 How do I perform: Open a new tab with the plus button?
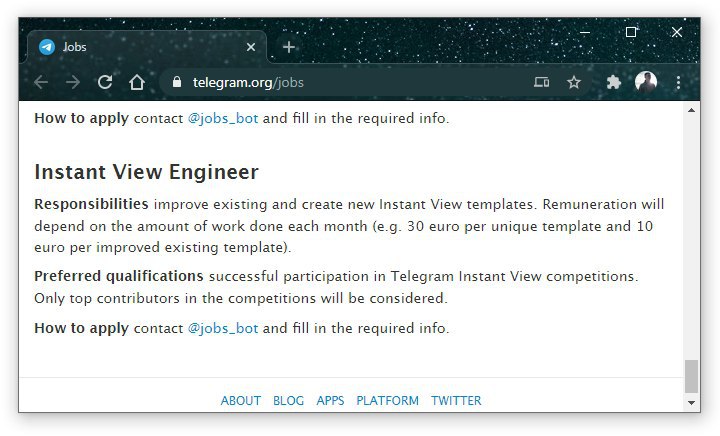point(289,47)
